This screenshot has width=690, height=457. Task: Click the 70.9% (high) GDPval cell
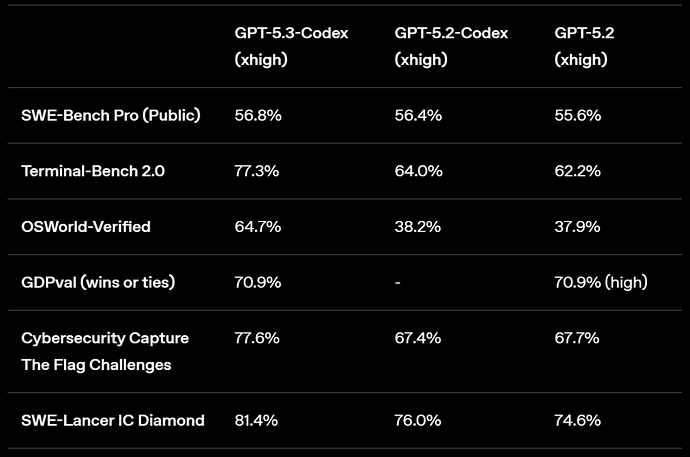point(601,282)
